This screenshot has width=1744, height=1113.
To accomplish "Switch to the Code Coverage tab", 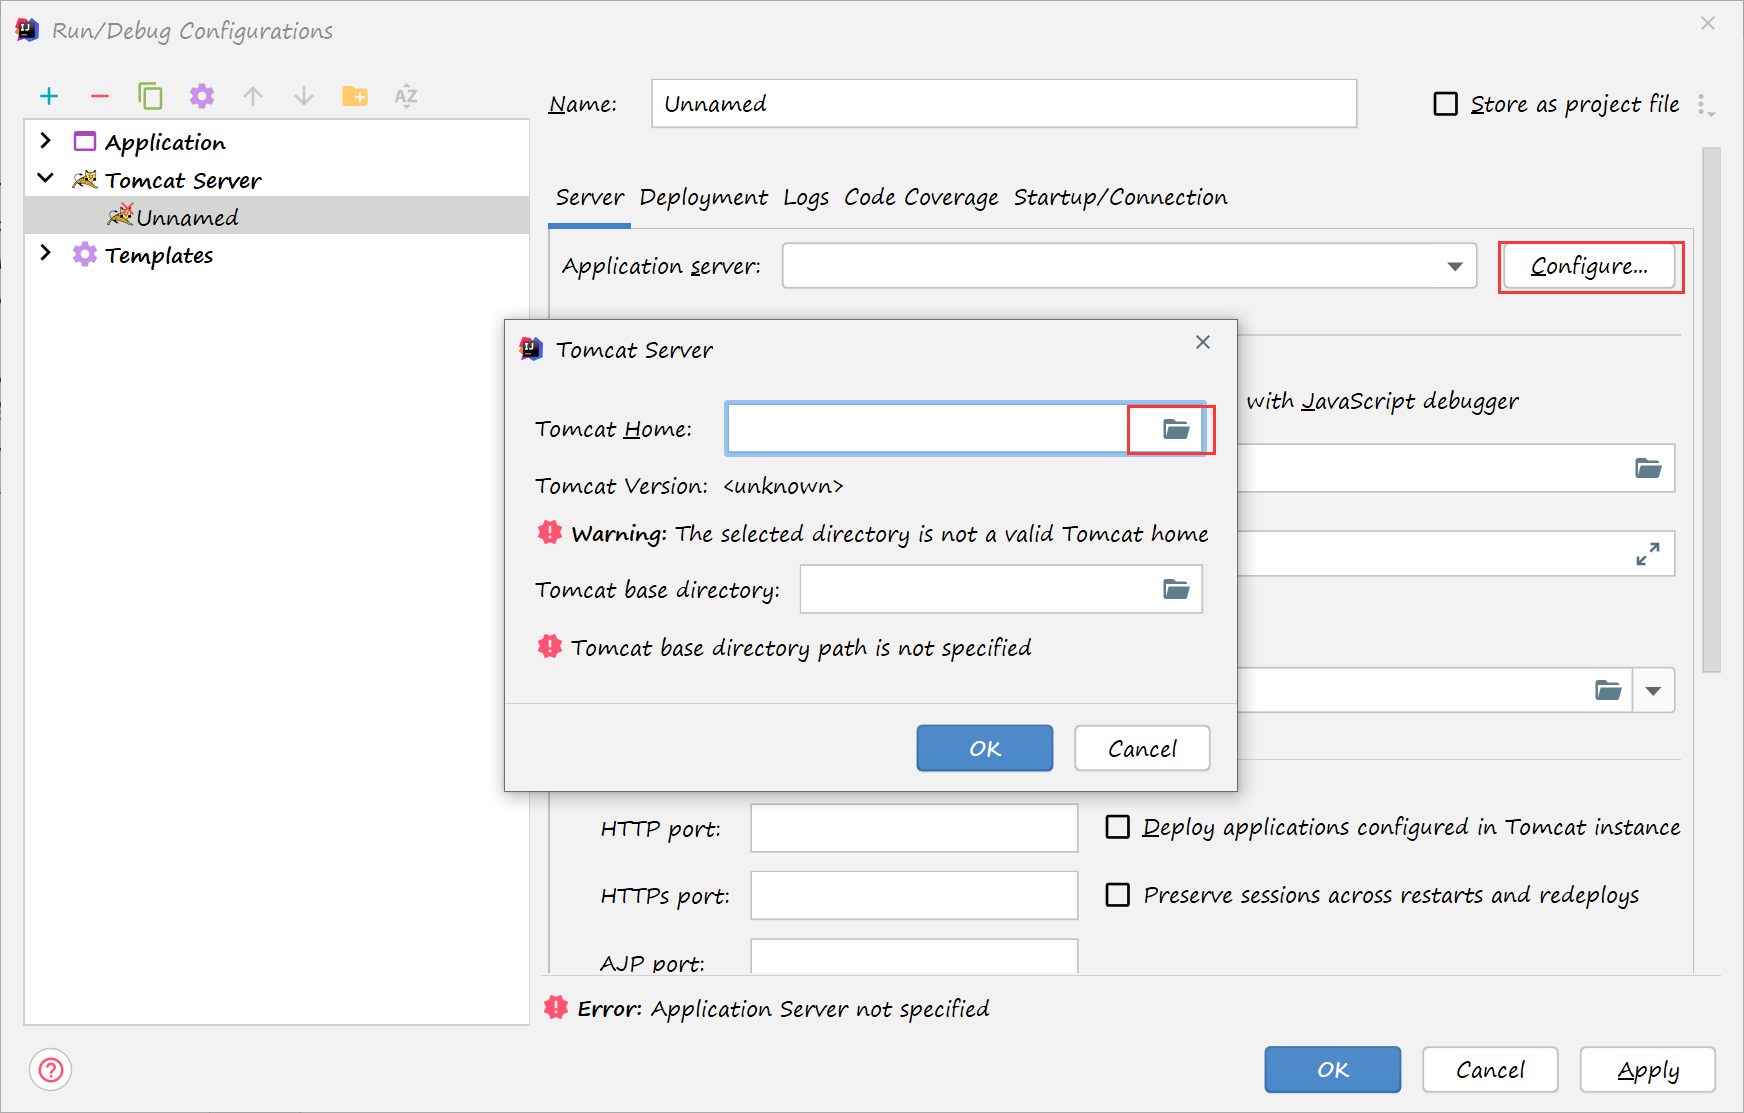I will [x=921, y=198].
